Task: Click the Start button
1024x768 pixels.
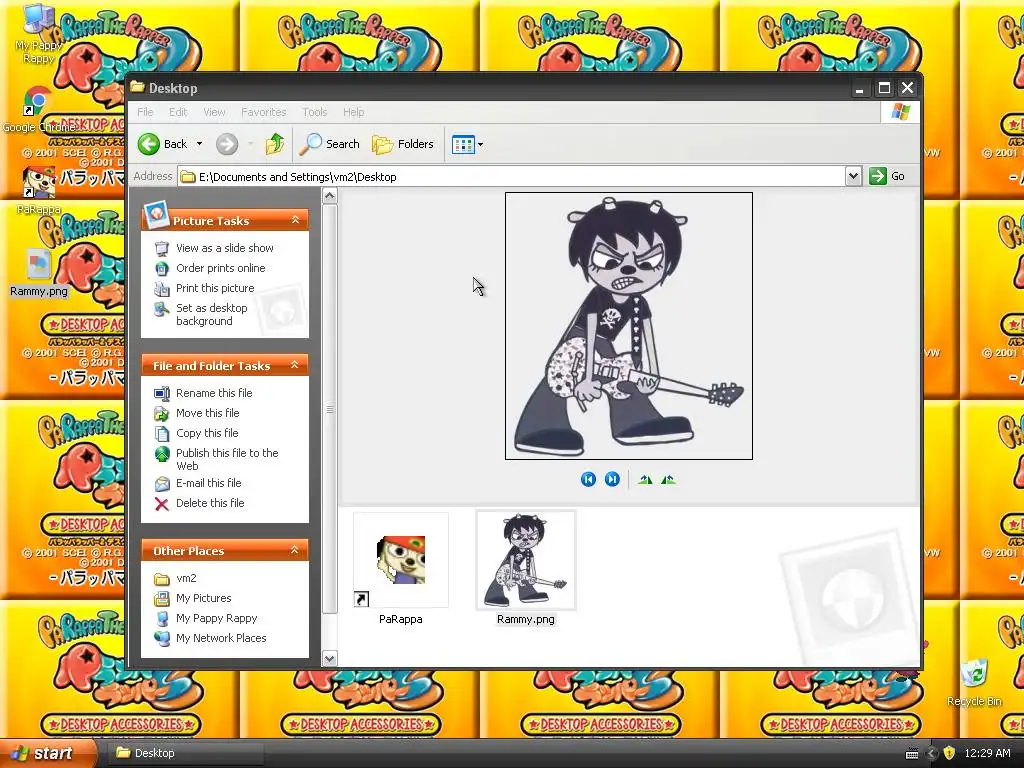Action: 47,754
